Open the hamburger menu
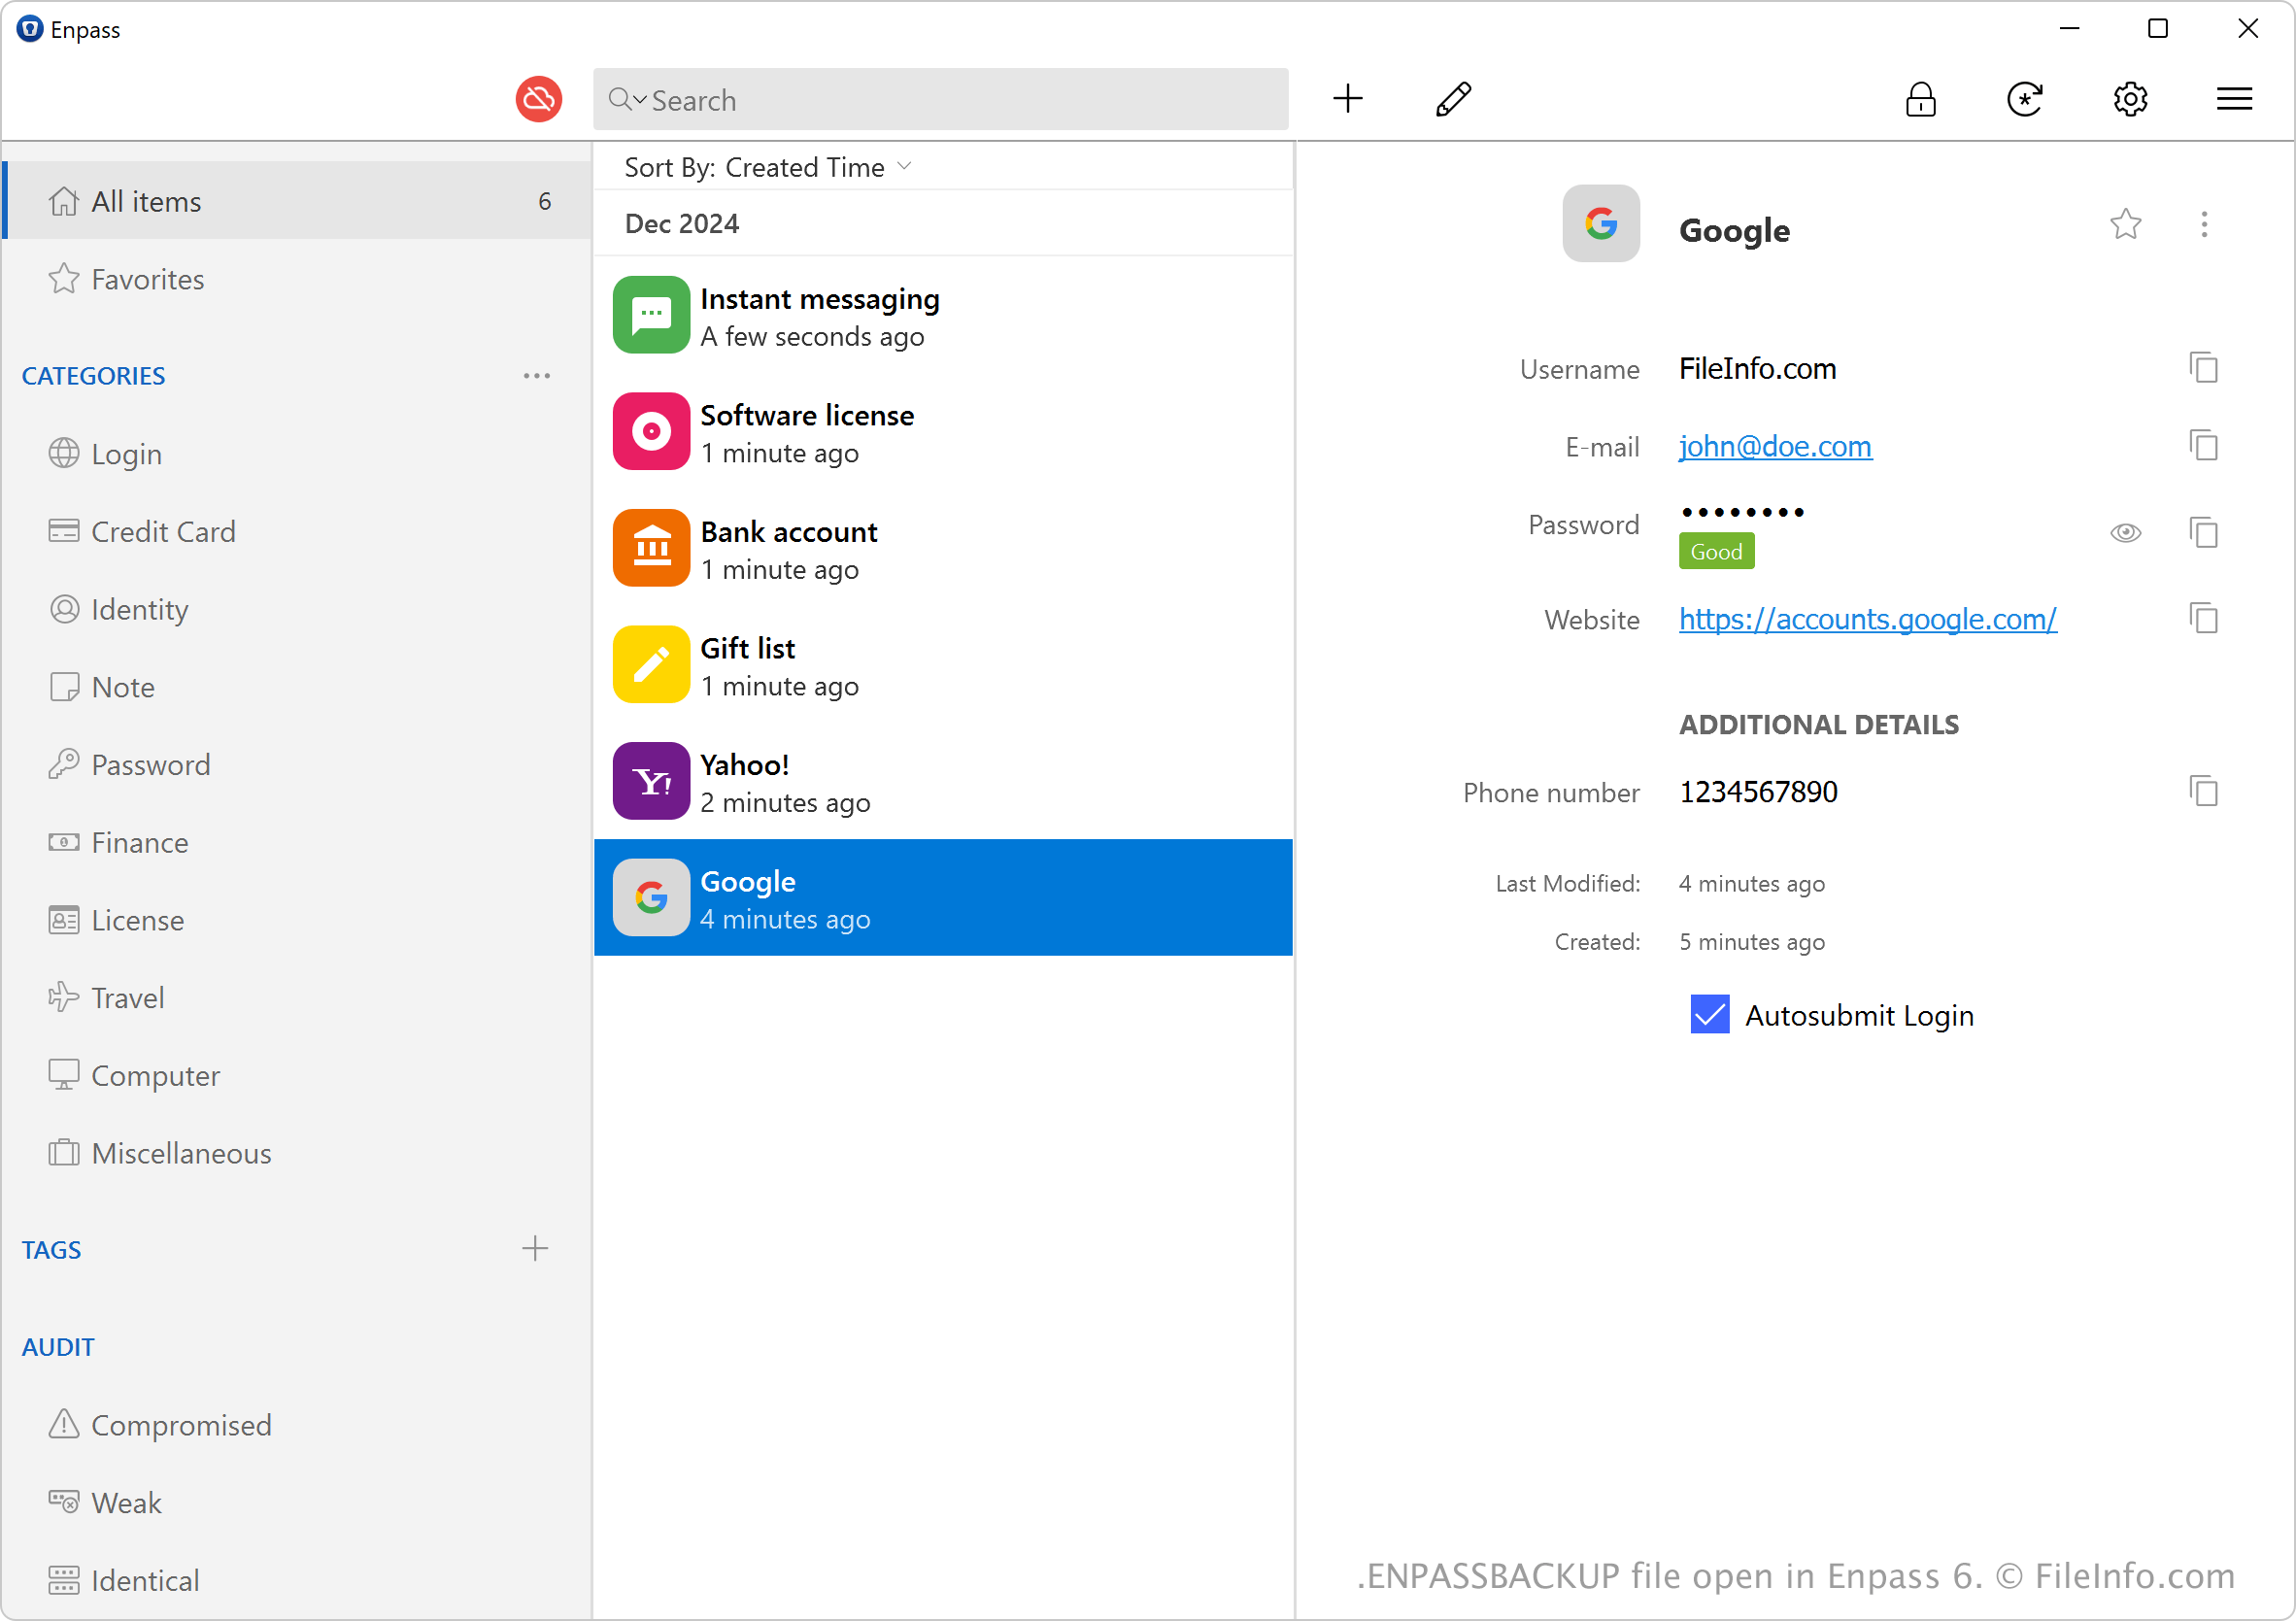Image resolution: width=2296 pixels, height=1621 pixels. click(x=2234, y=99)
